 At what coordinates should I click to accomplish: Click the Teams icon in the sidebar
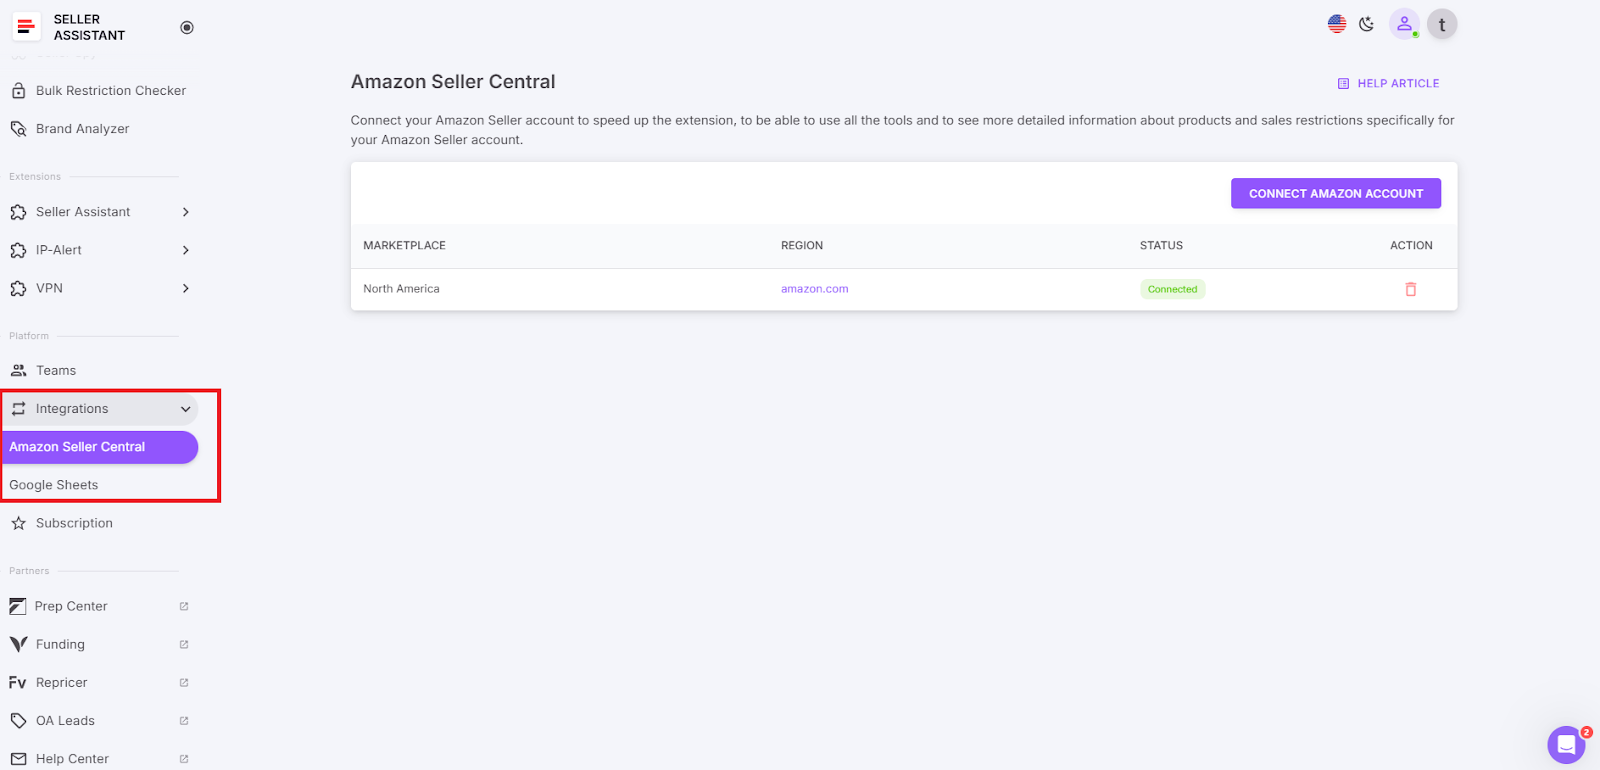pos(18,370)
